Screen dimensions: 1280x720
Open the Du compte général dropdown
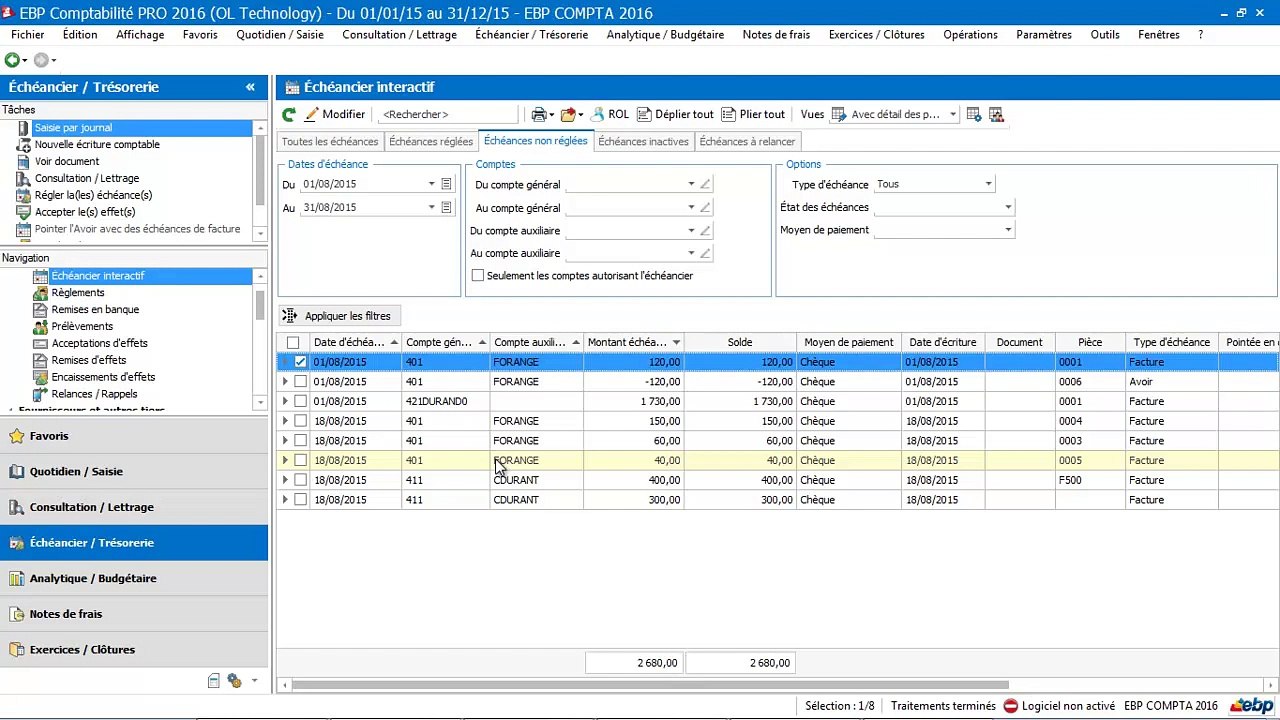(x=691, y=185)
